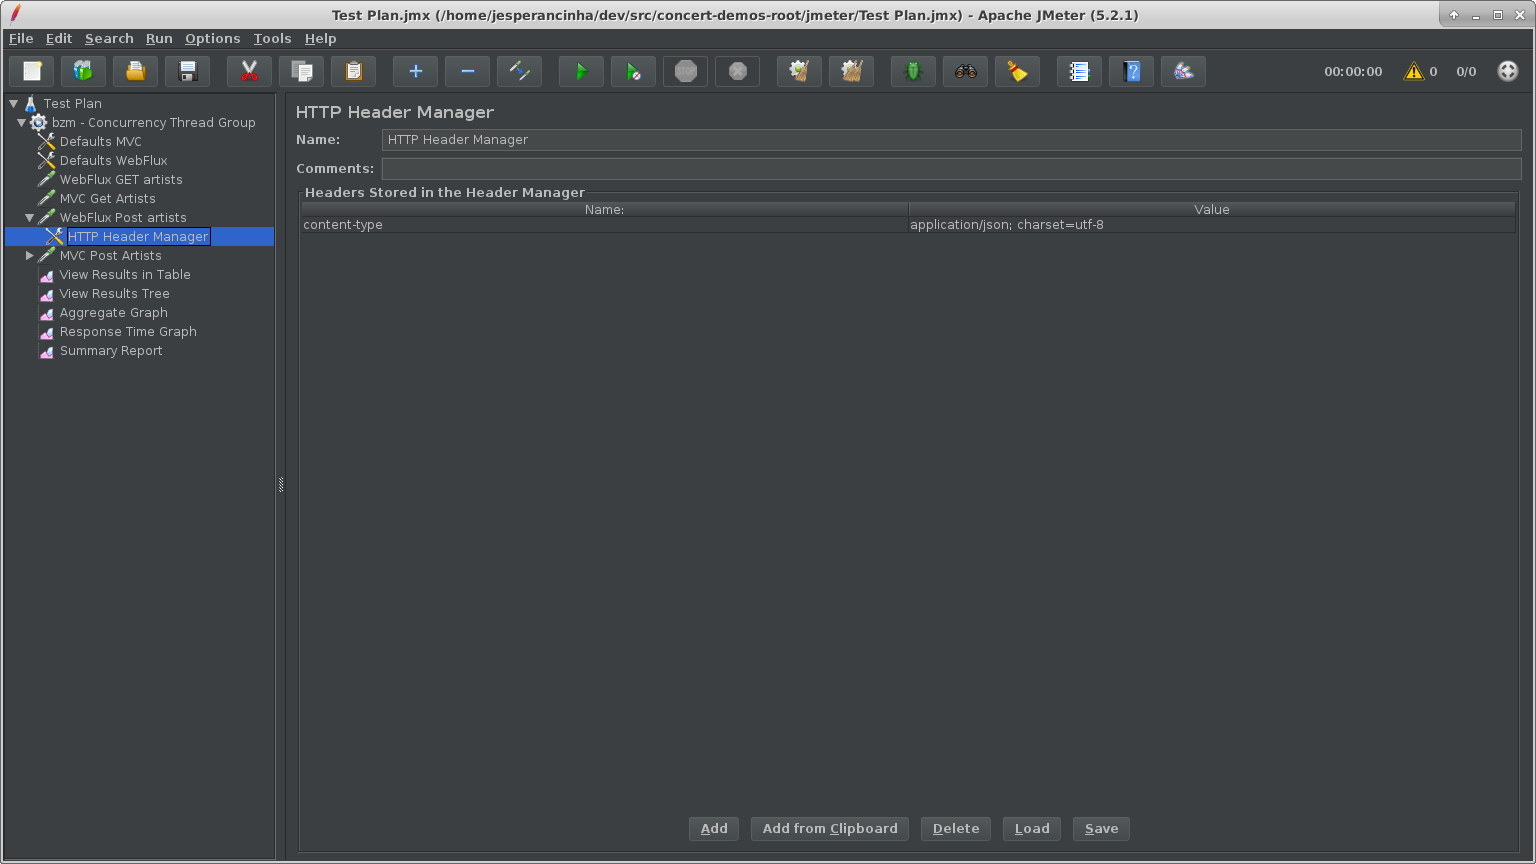
Task: Click the Save headers button
Action: coord(1102,828)
